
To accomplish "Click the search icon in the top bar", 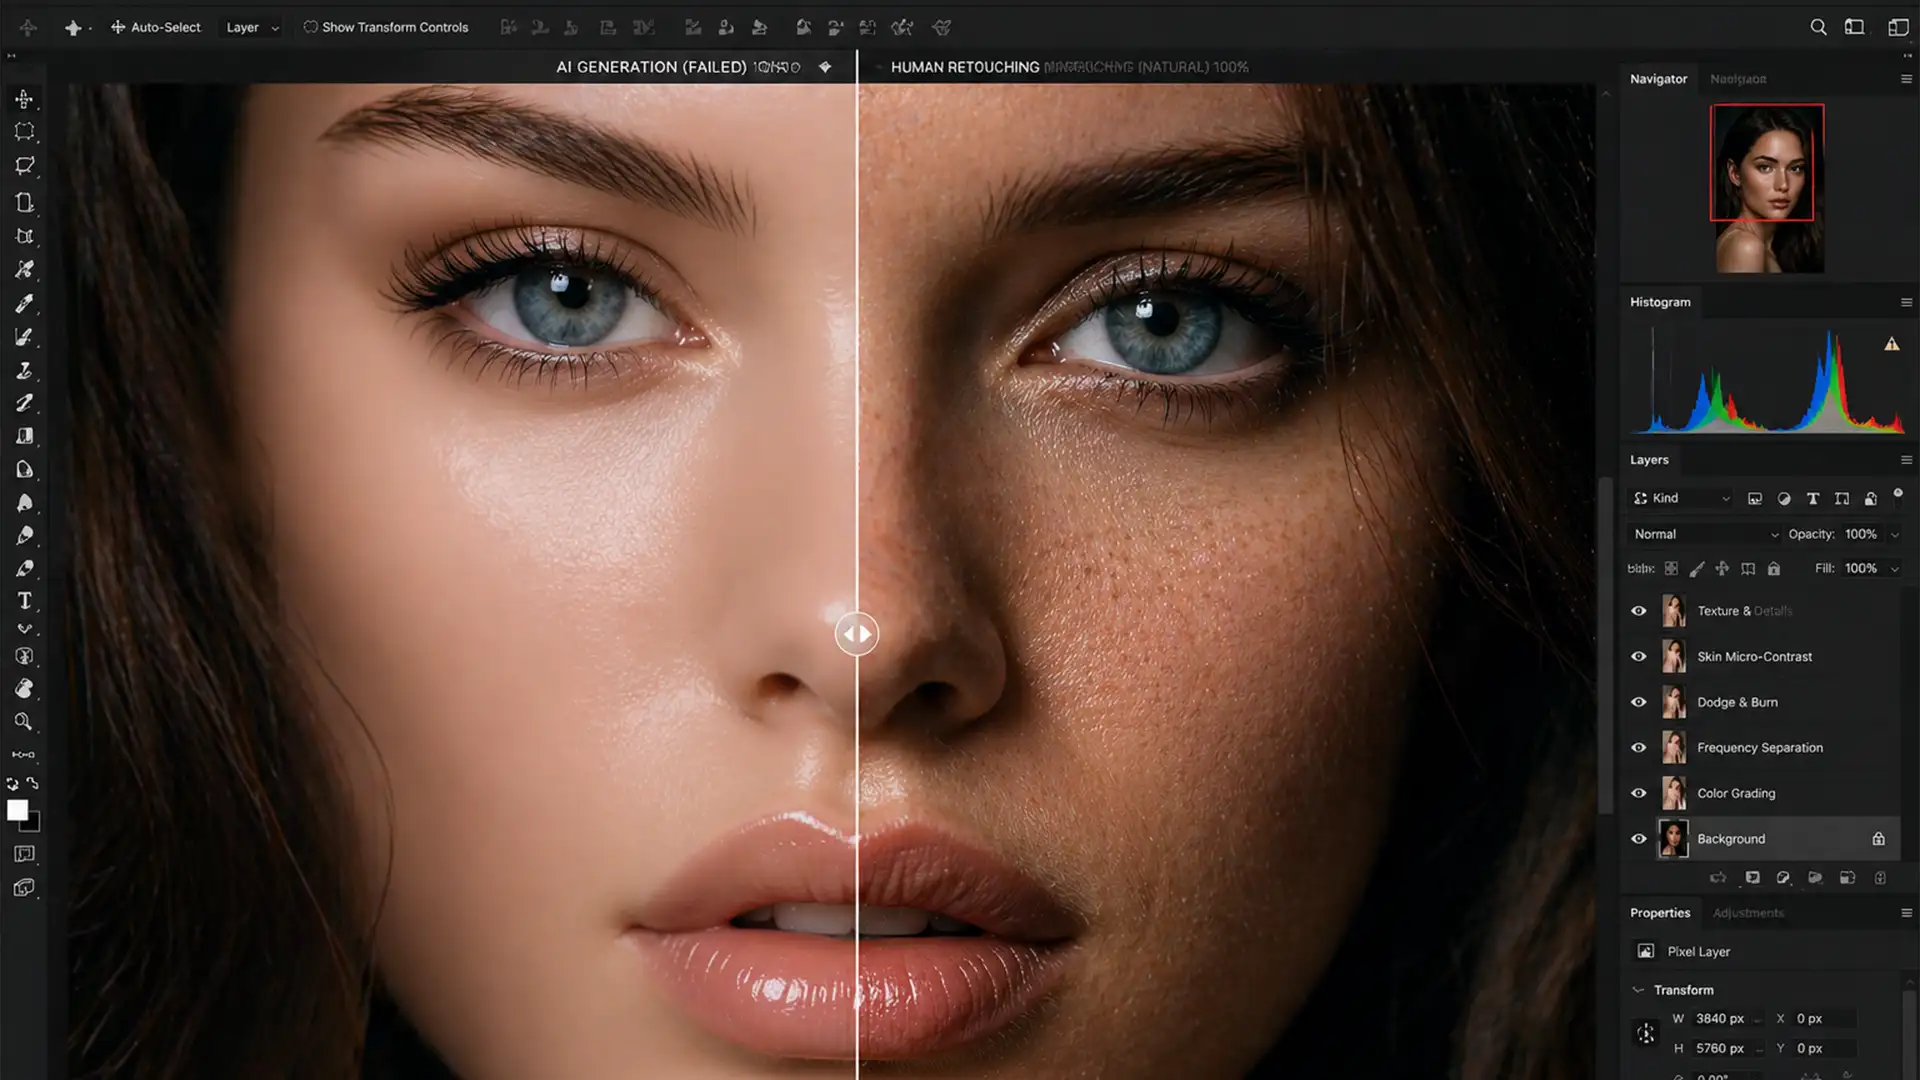I will click(x=1819, y=27).
